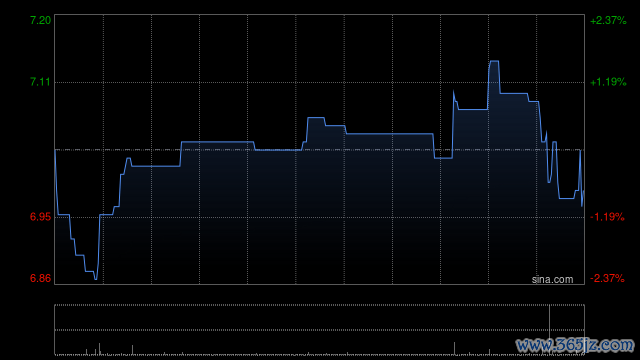Viewport: 640px width, 360px height.
Task: Click the sina.com label in chart
Action: (x=552, y=280)
